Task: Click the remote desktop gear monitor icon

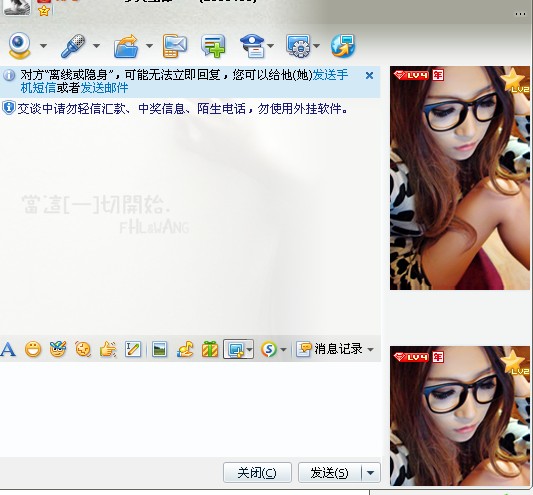Action: [298, 46]
